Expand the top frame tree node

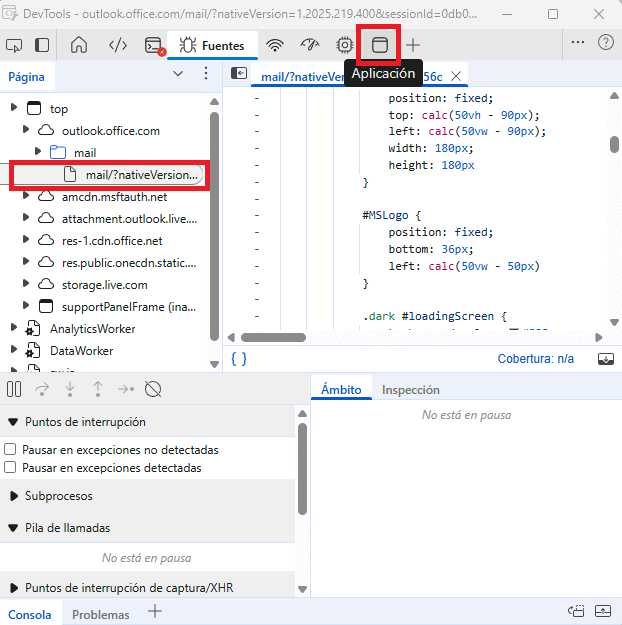click(14, 108)
